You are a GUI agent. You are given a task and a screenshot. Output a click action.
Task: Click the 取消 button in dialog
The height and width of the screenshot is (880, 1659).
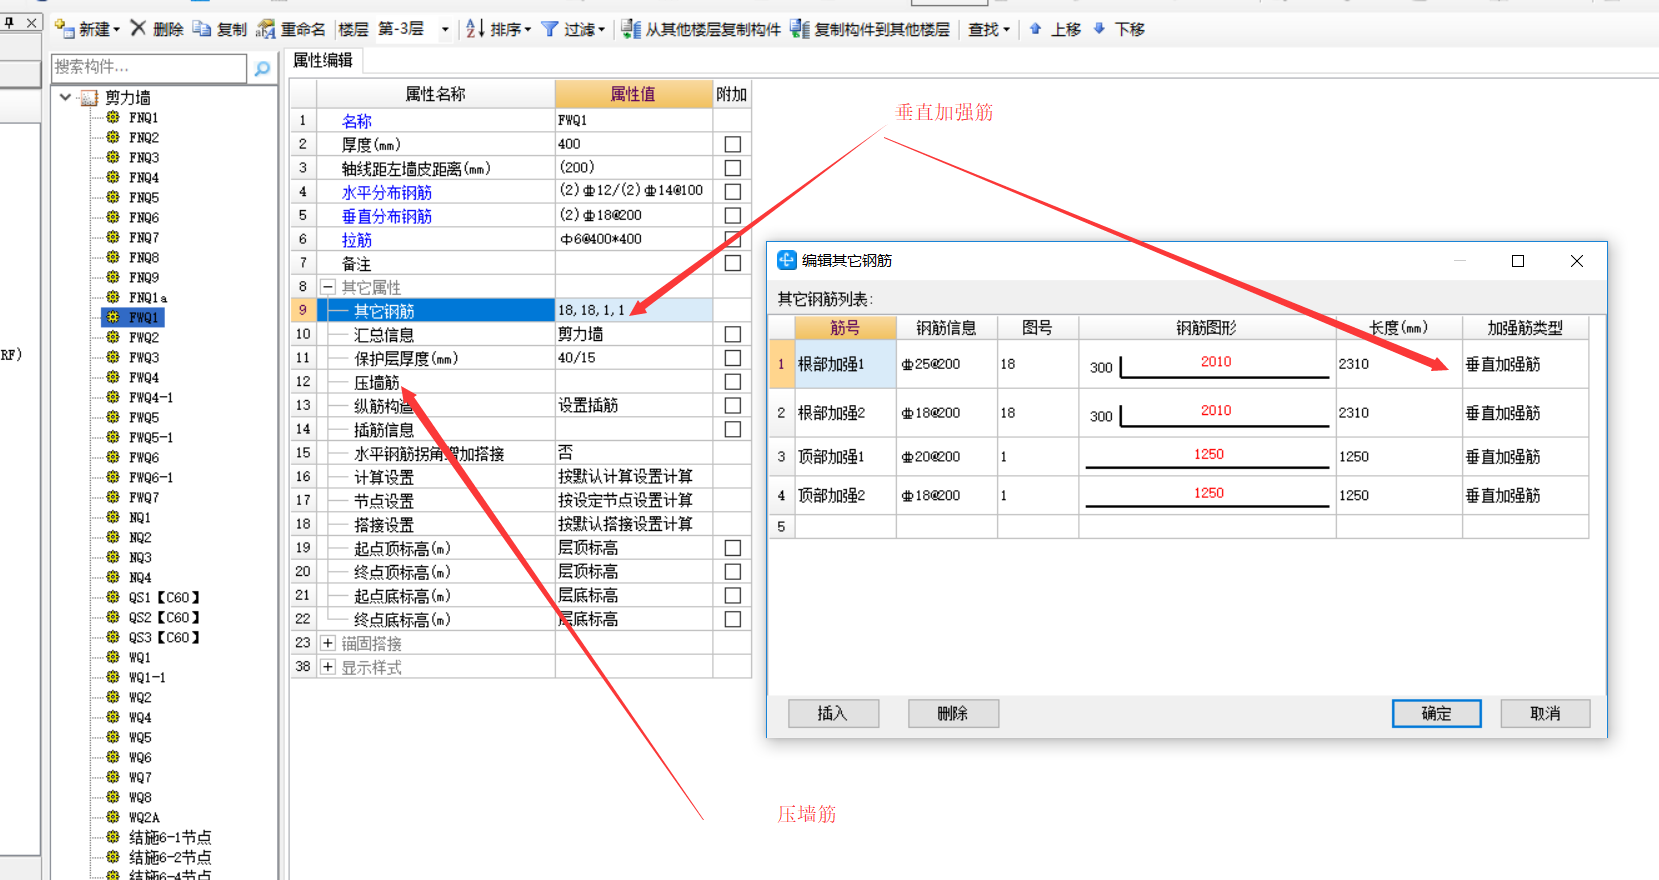coord(1545,713)
